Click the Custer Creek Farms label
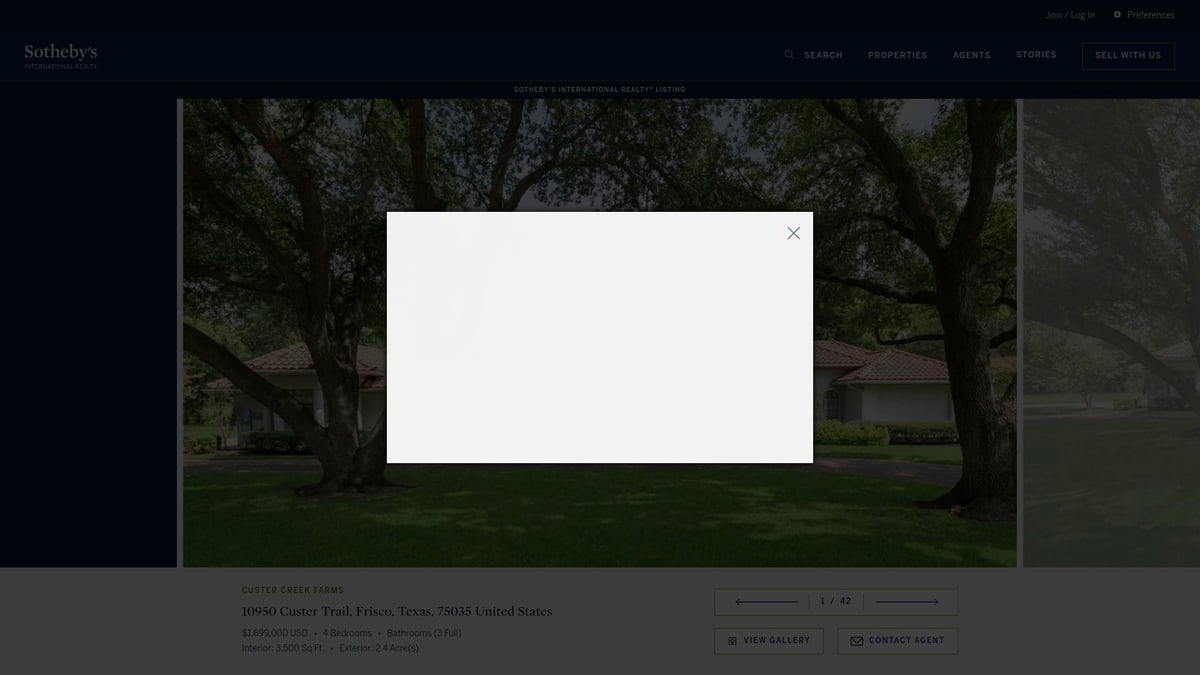The width and height of the screenshot is (1200, 675). (292, 589)
